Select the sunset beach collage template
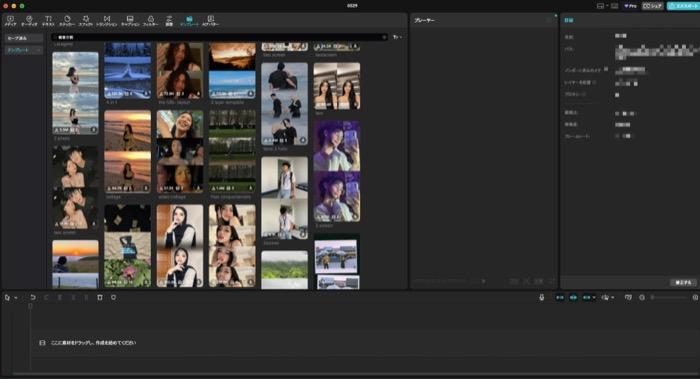The width and height of the screenshot is (700, 379). coord(128,152)
